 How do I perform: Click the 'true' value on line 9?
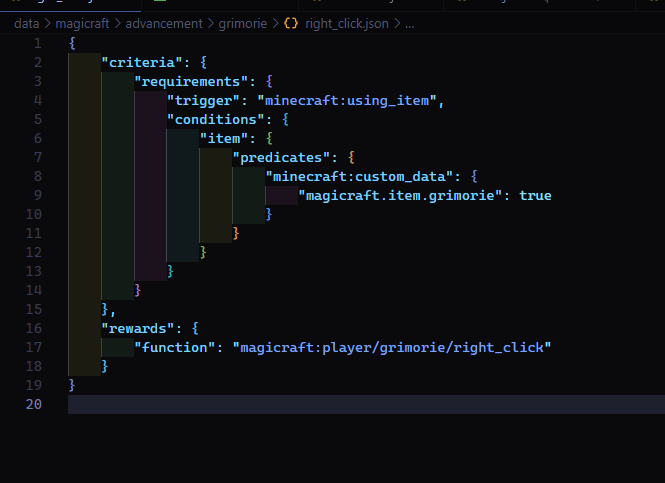pyautogui.click(x=535, y=195)
